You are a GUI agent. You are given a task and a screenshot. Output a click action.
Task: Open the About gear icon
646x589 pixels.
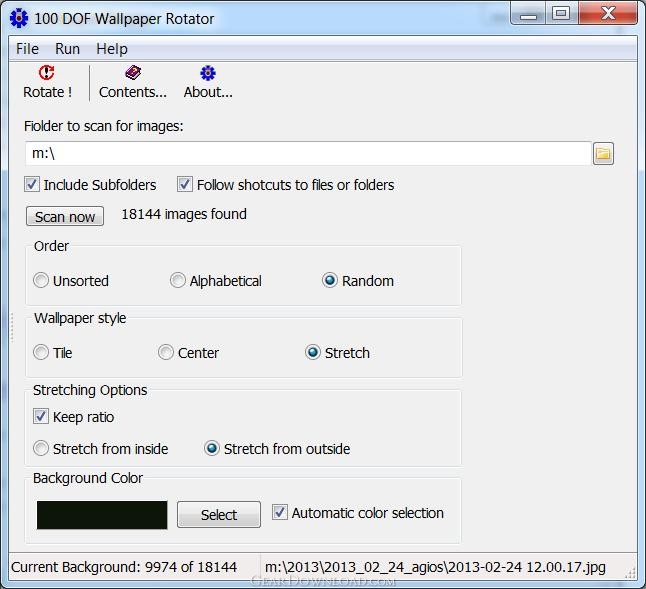pyautogui.click(x=208, y=73)
